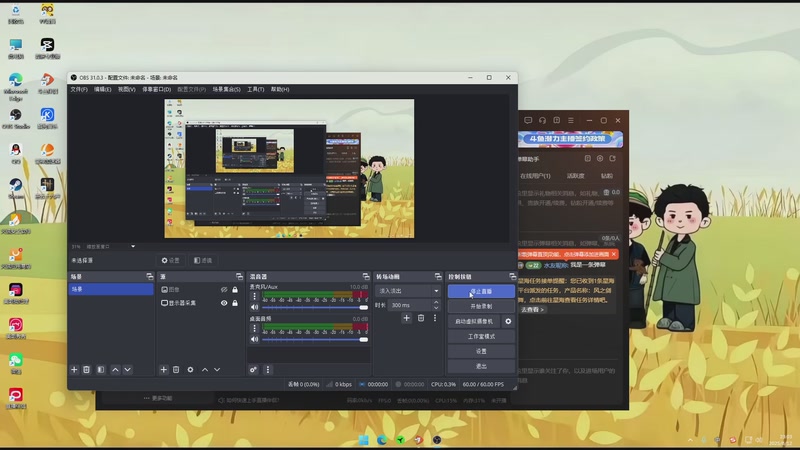Open 麦克风/Aux three-dot options menu
Viewport: 800px width, 450px height.
255,296
